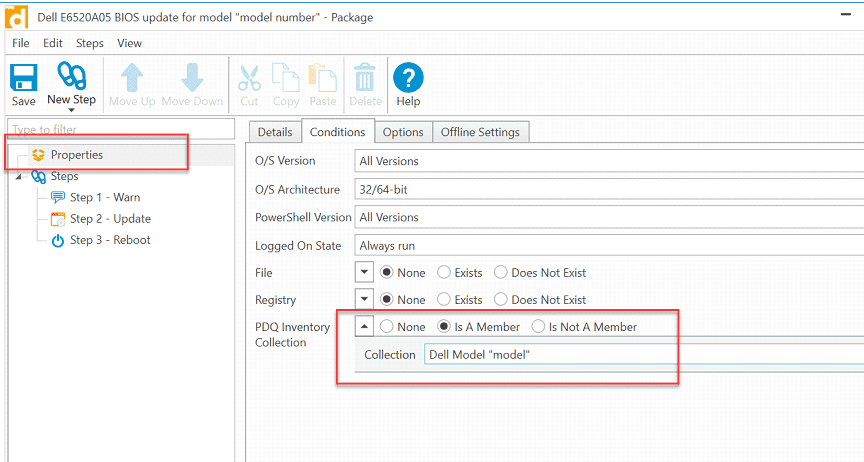Expand the File condition section arrow
Screen dimensions: 864x462
coord(364,272)
